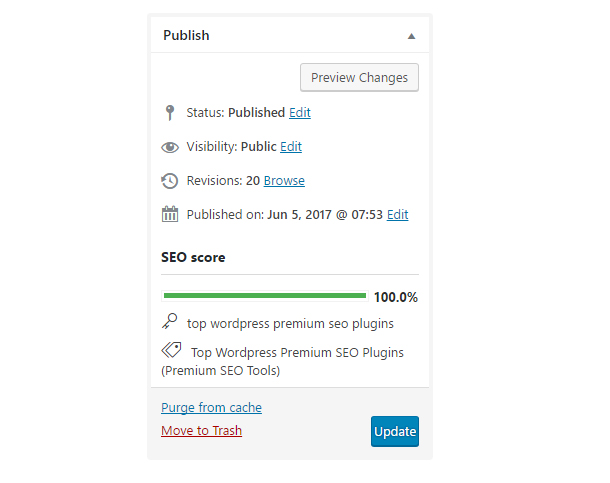This screenshot has width=610, height=483.
Task: Click the focus keyword key icon
Action: point(170,322)
